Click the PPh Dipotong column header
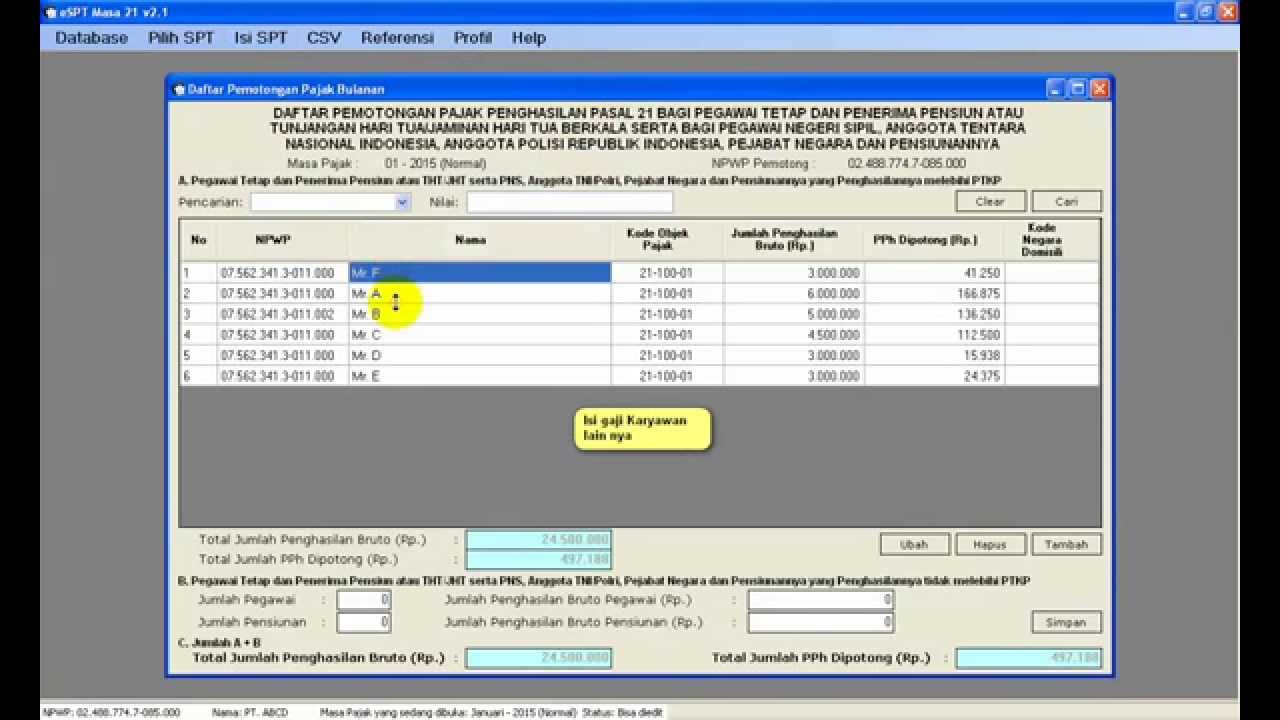 pyautogui.click(x=934, y=240)
